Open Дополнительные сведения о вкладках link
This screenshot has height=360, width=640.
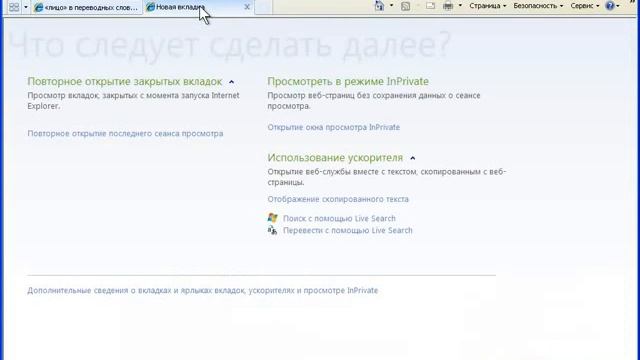click(x=202, y=291)
